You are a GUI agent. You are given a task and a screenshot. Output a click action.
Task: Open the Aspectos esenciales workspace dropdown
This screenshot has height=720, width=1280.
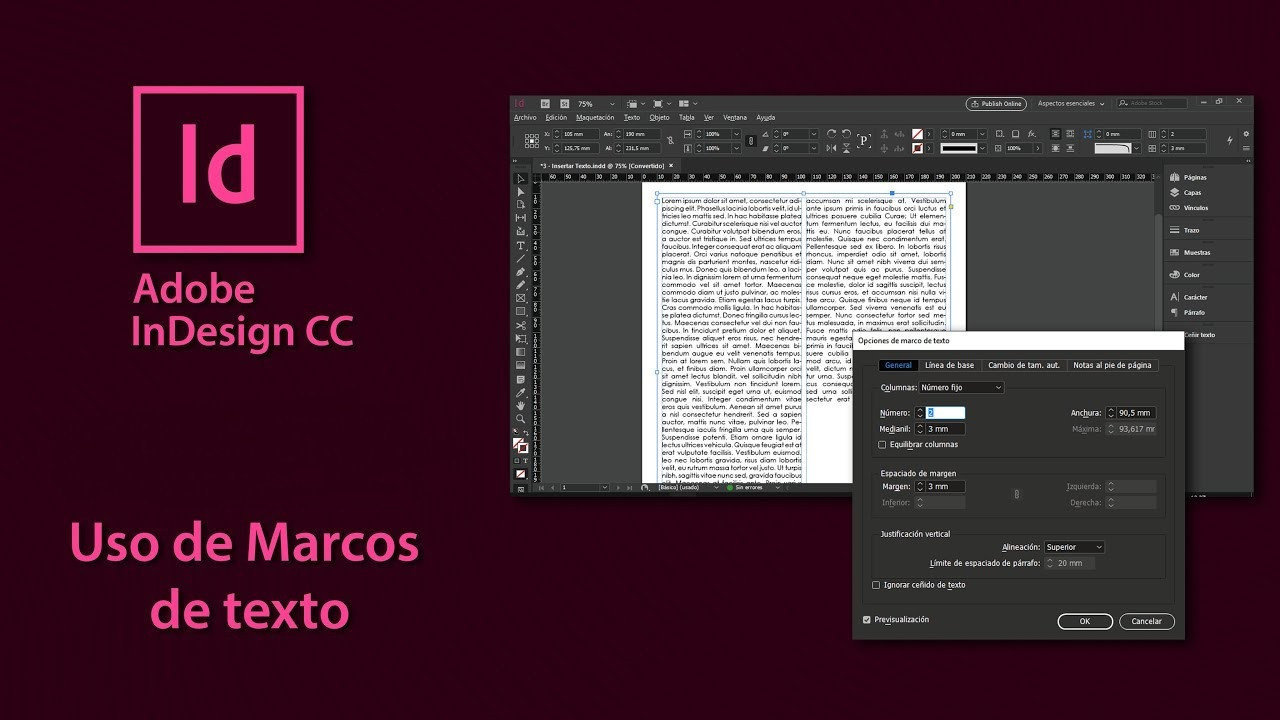click(1071, 103)
